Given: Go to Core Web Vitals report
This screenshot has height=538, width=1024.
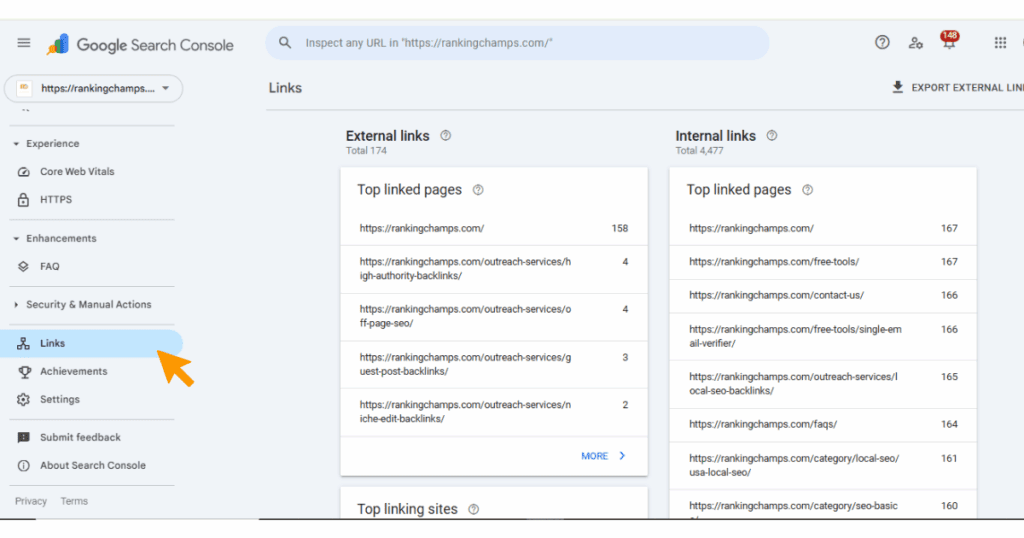Looking at the screenshot, I should [x=77, y=172].
